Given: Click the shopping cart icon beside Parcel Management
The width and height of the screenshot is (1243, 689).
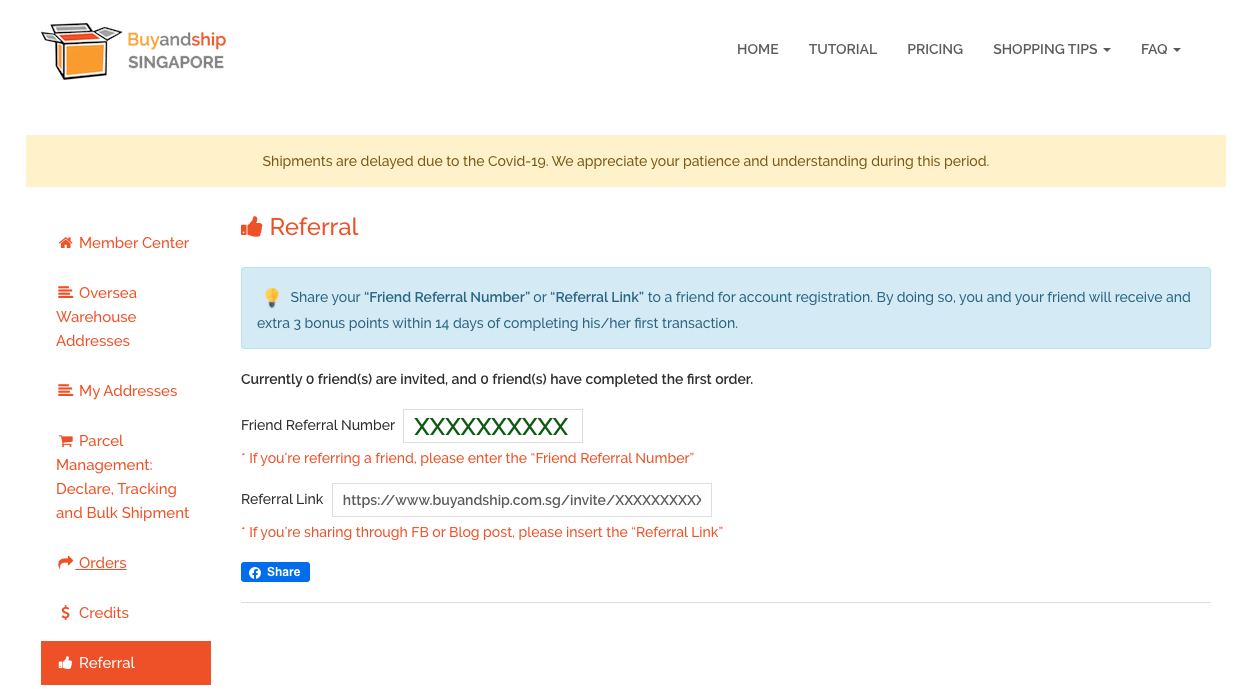Looking at the screenshot, I should click(x=65, y=441).
